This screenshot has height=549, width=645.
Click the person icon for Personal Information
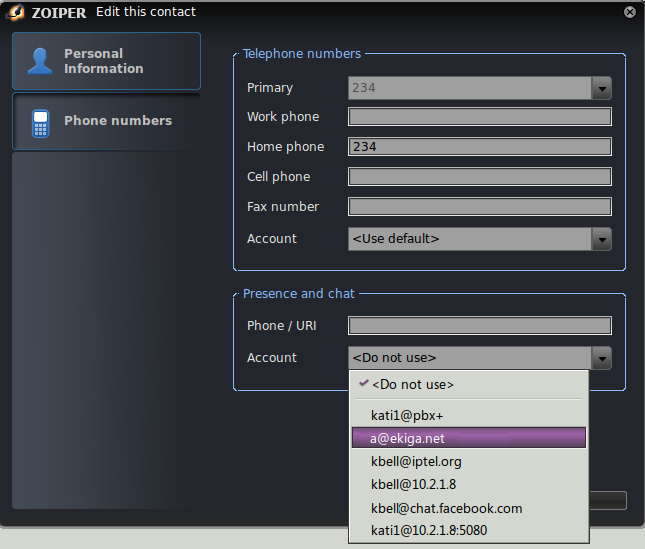pos(40,61)
